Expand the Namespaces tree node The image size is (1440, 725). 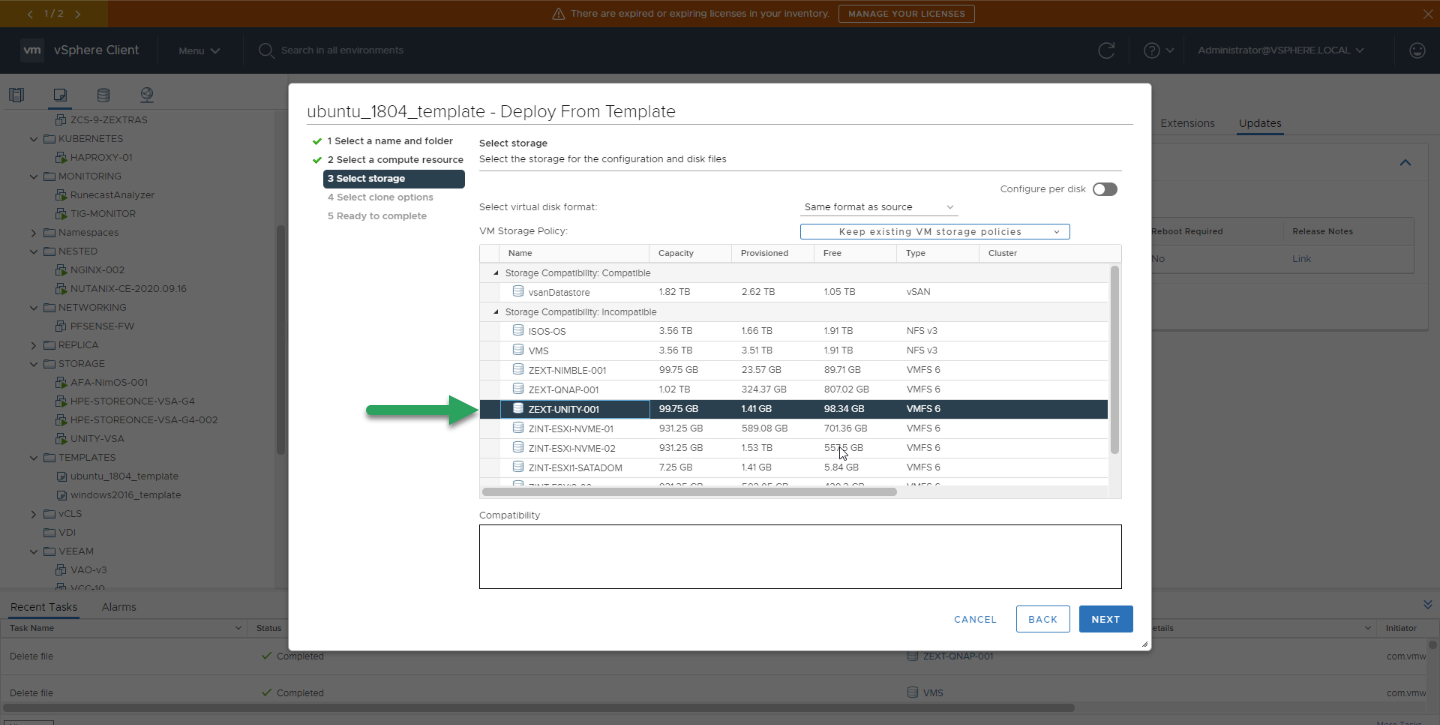pyautogui.click(x=35, y=233)
